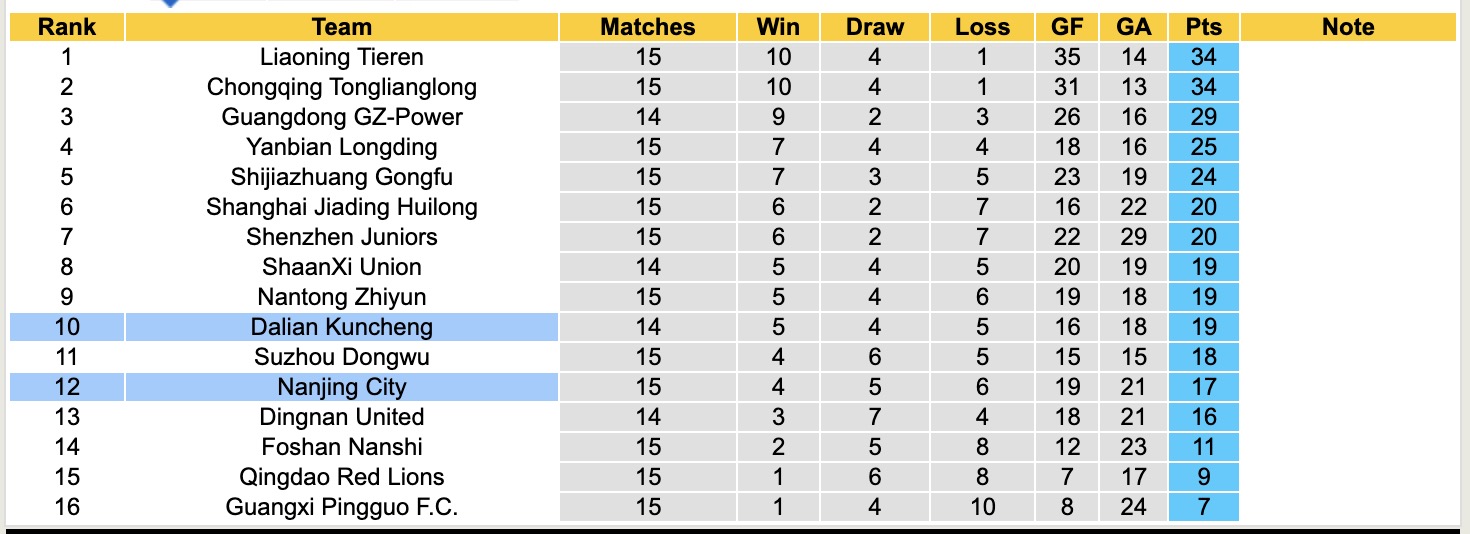Click the Qingdao Red Lions team
This screenshot has height=534, width=1470.
point(342,477)
